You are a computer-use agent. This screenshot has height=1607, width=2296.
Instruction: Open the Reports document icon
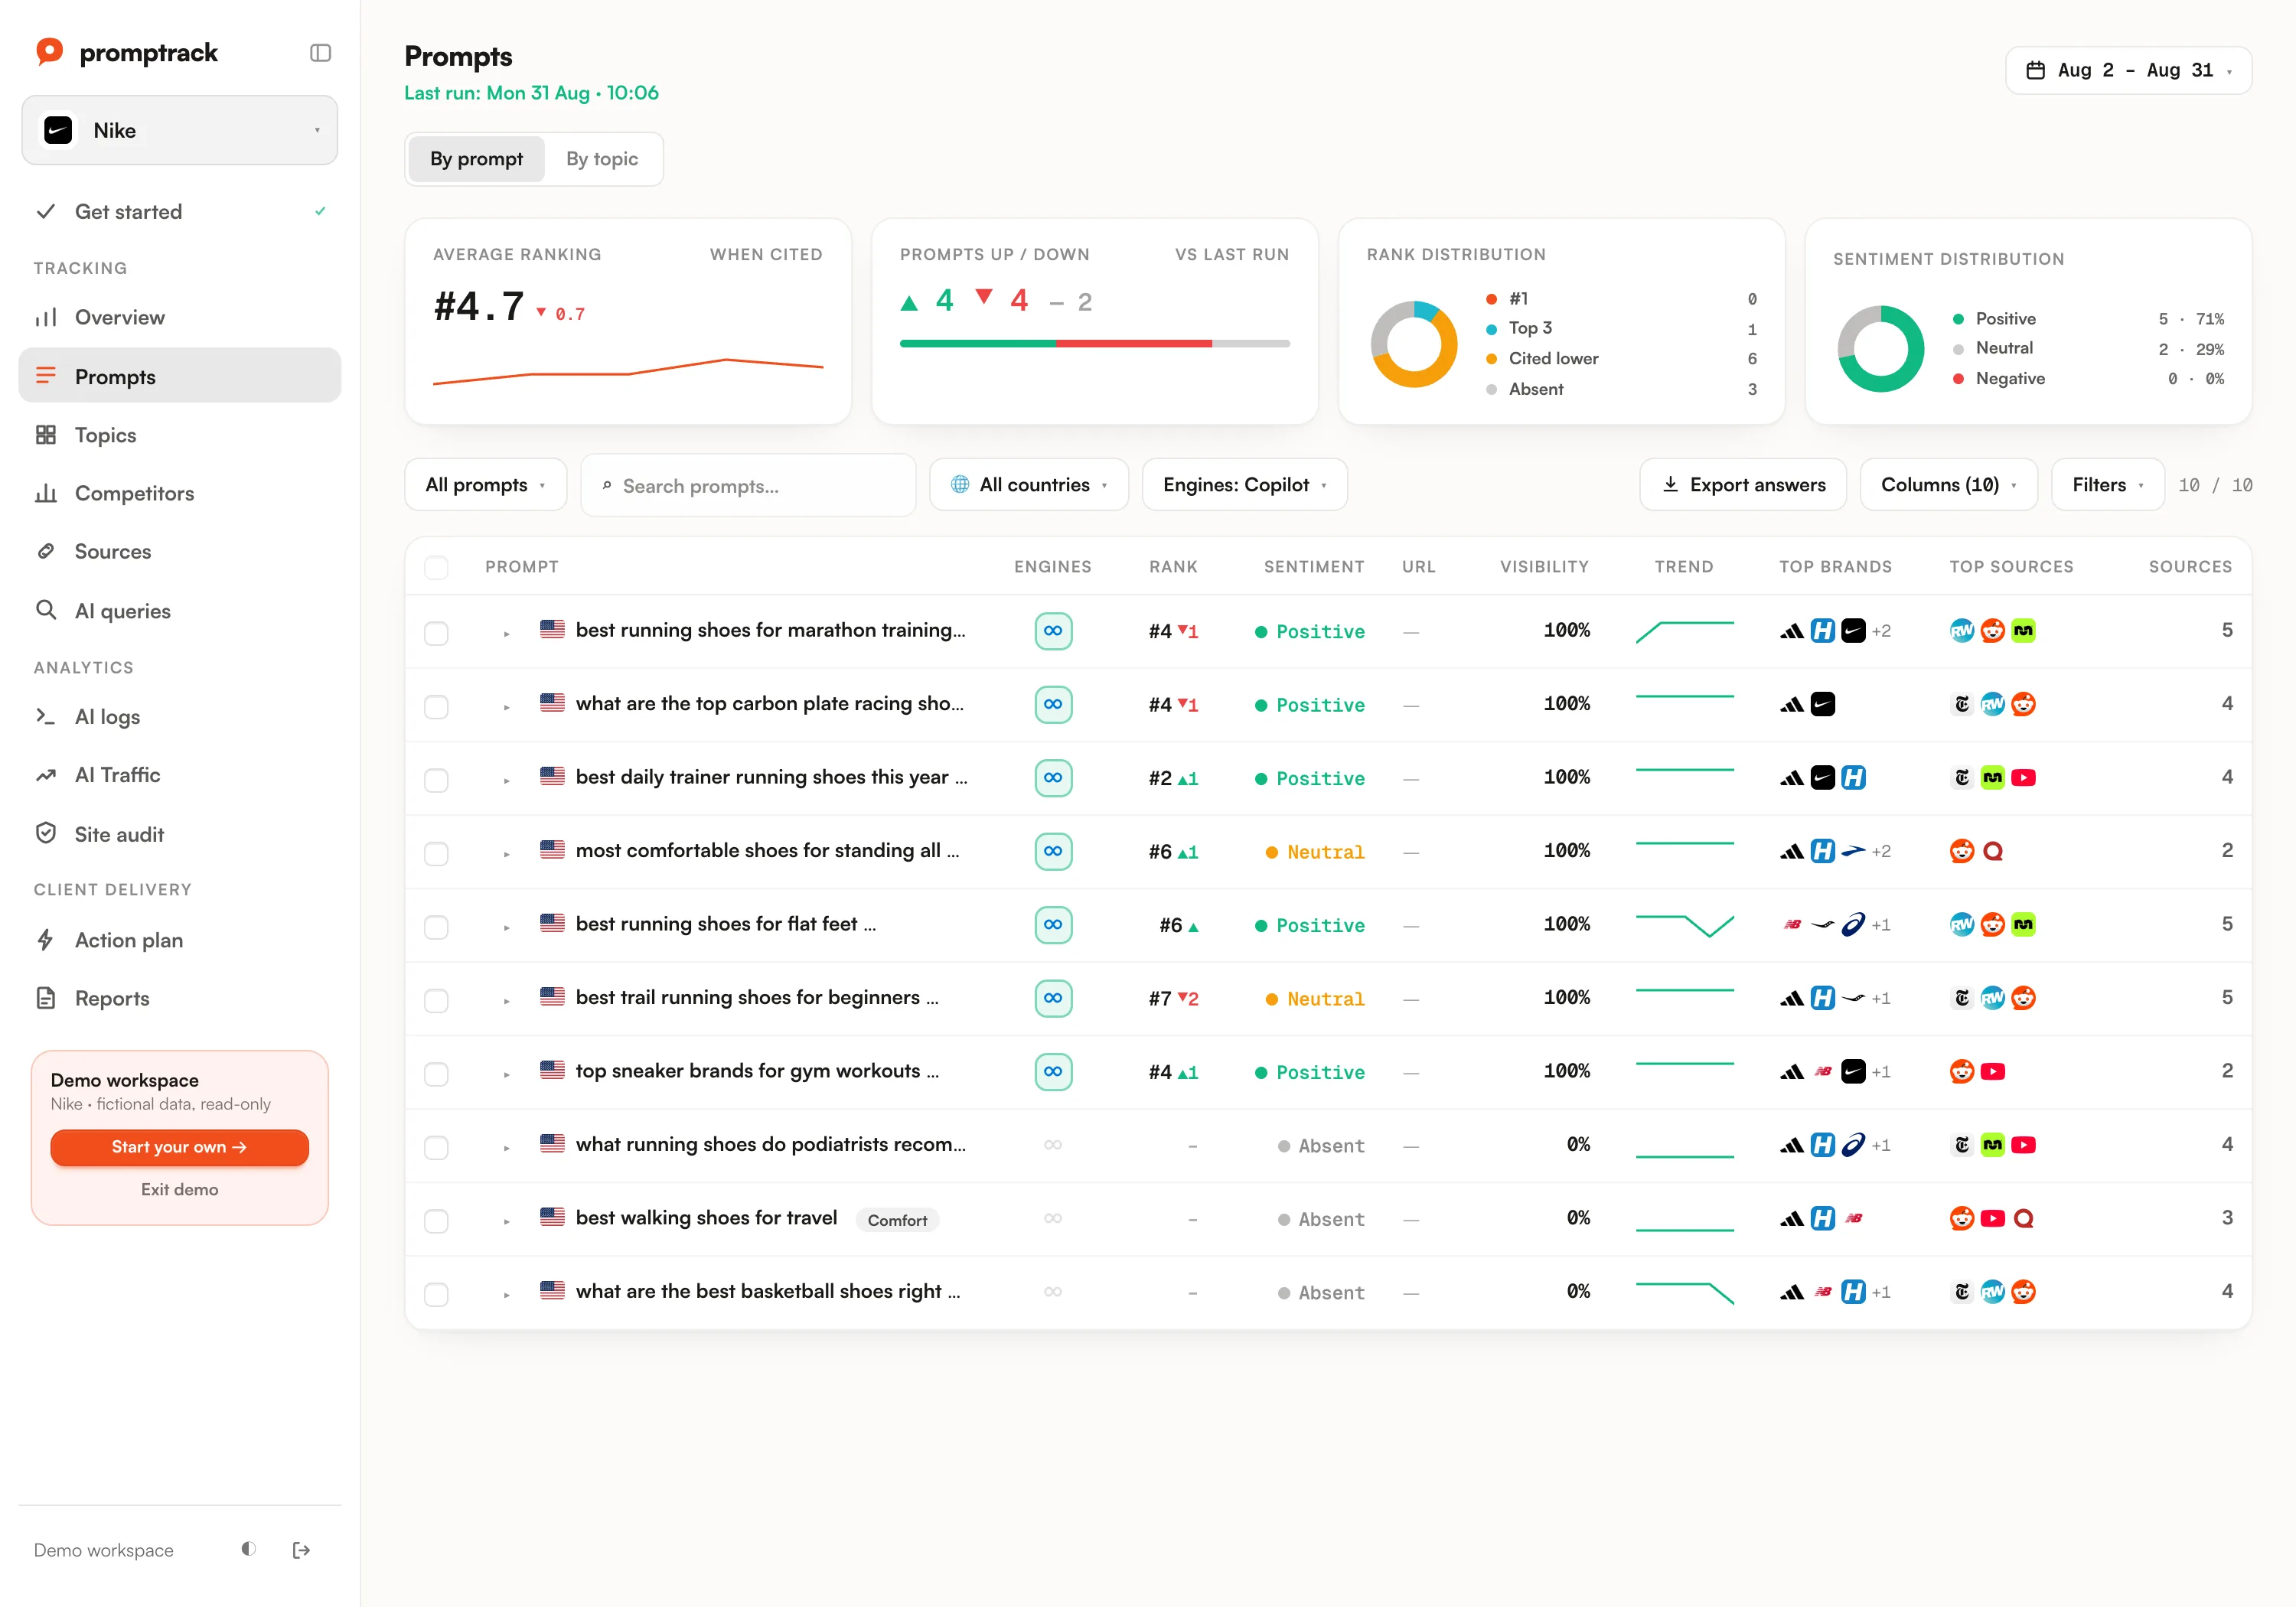46,997
